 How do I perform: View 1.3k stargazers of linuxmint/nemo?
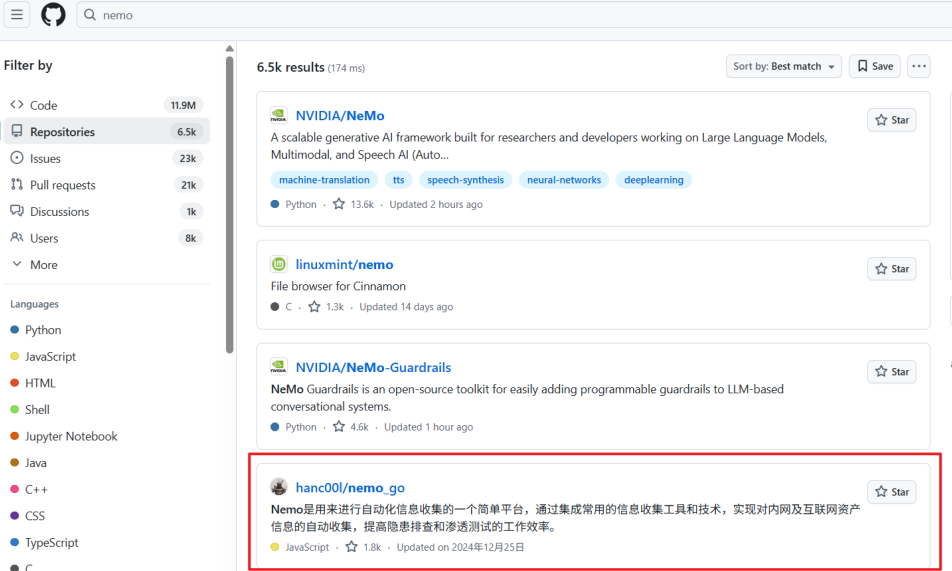tap(326, 307)
